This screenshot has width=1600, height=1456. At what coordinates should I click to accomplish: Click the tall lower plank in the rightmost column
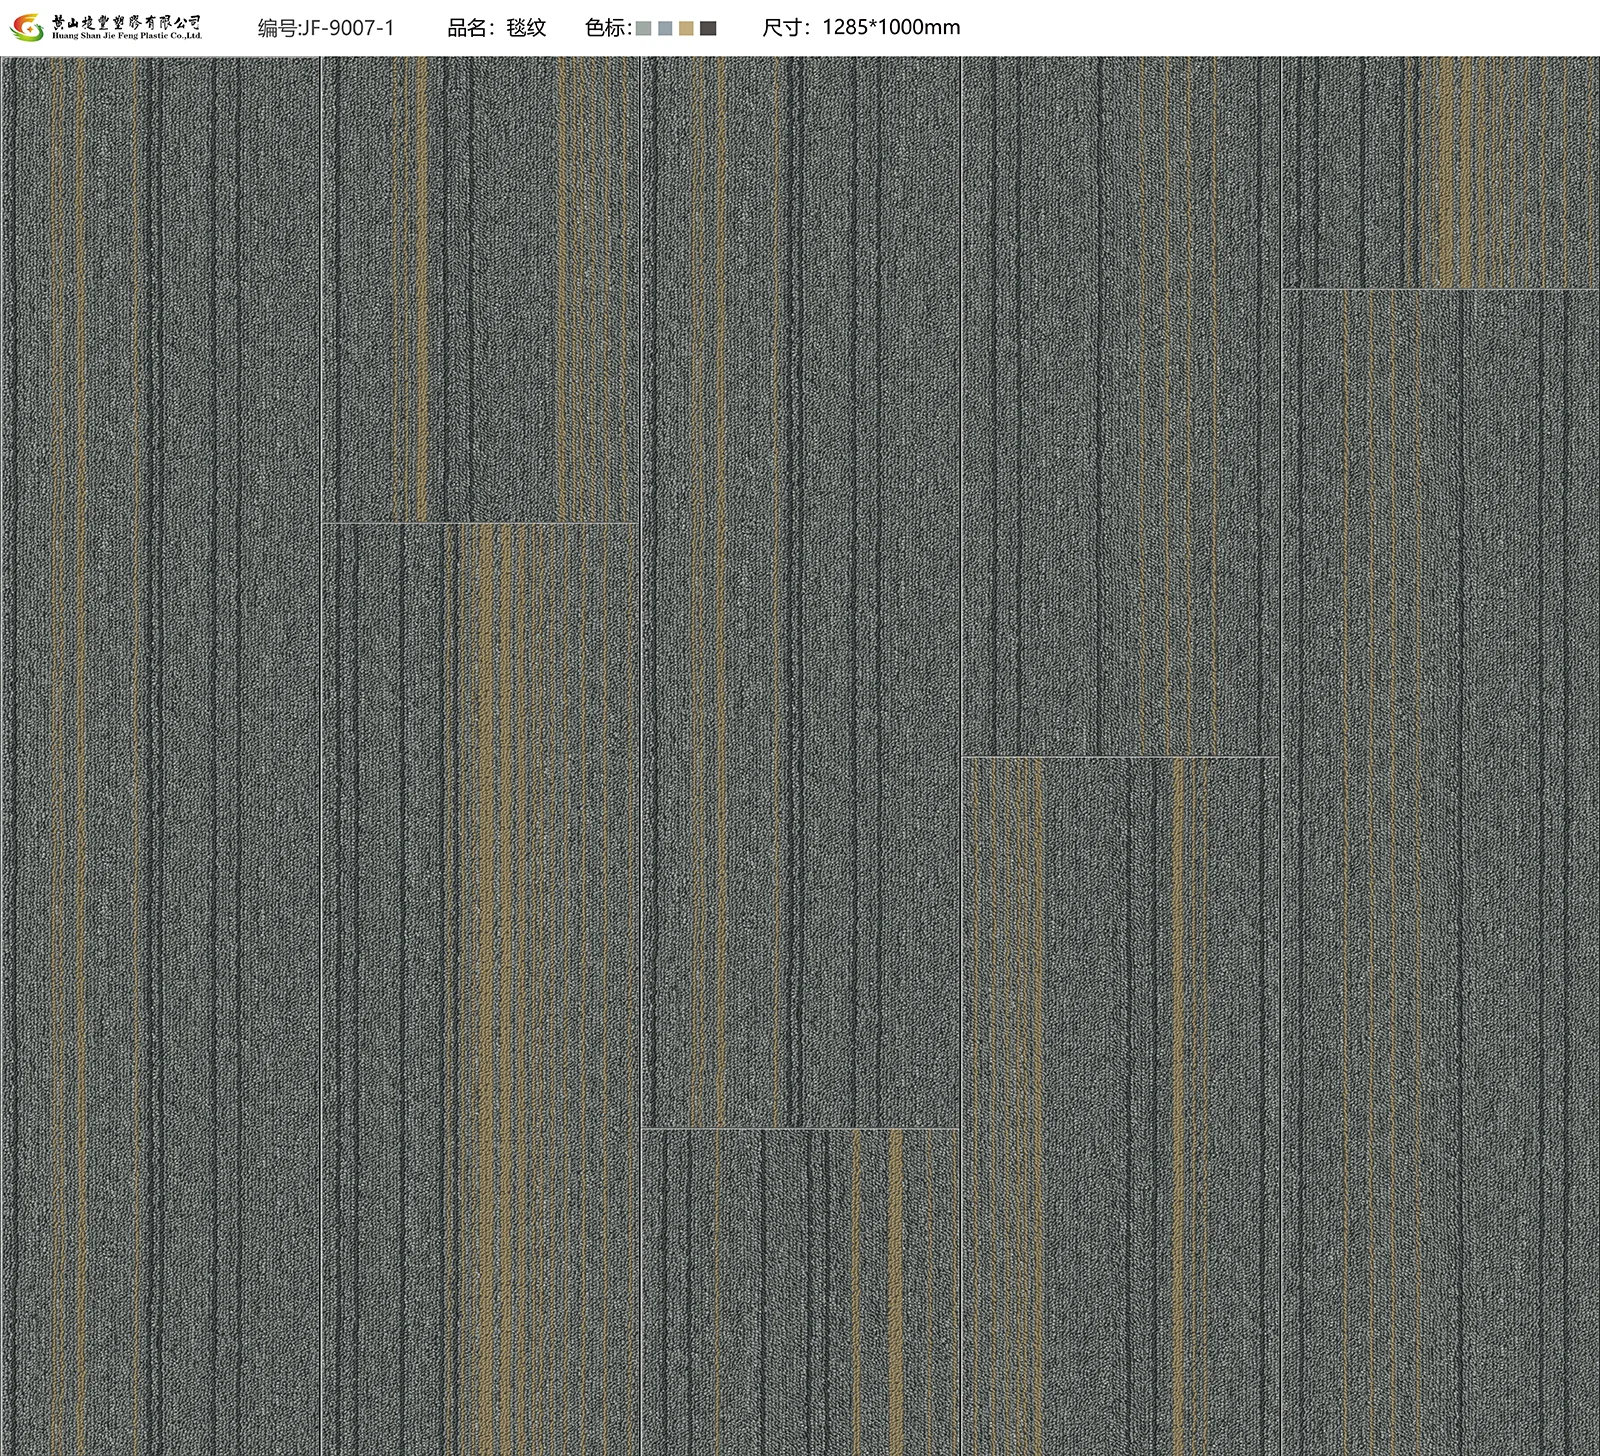point(1440,872)
